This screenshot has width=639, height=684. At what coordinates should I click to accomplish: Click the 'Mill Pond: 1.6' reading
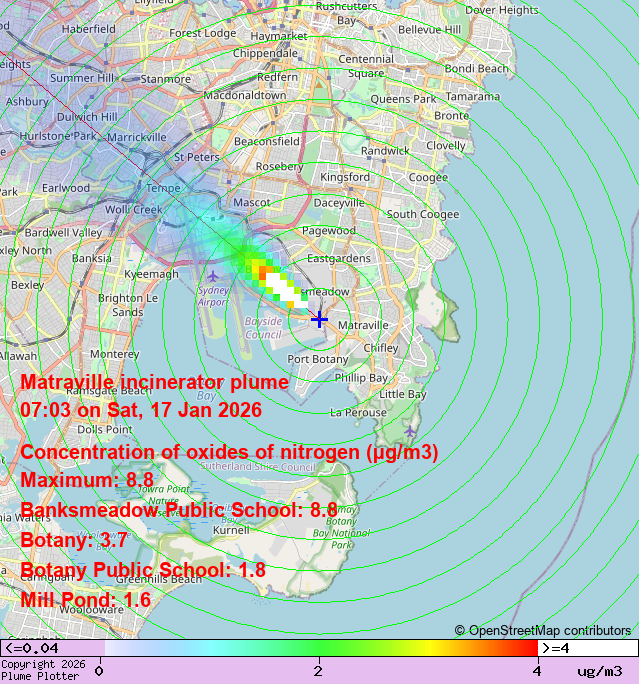[x=85, y=600]
